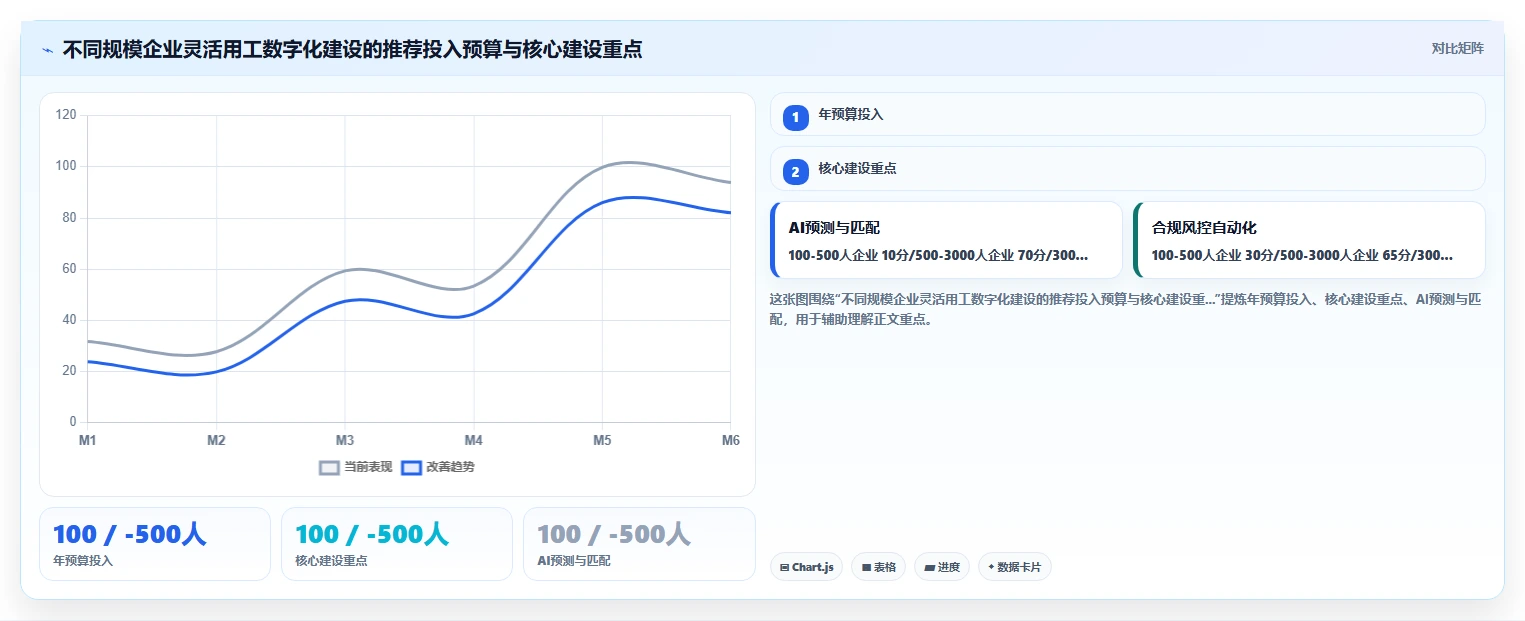Click the 120 y-axis value
The image size is (1525, 621).
point(66,115)
